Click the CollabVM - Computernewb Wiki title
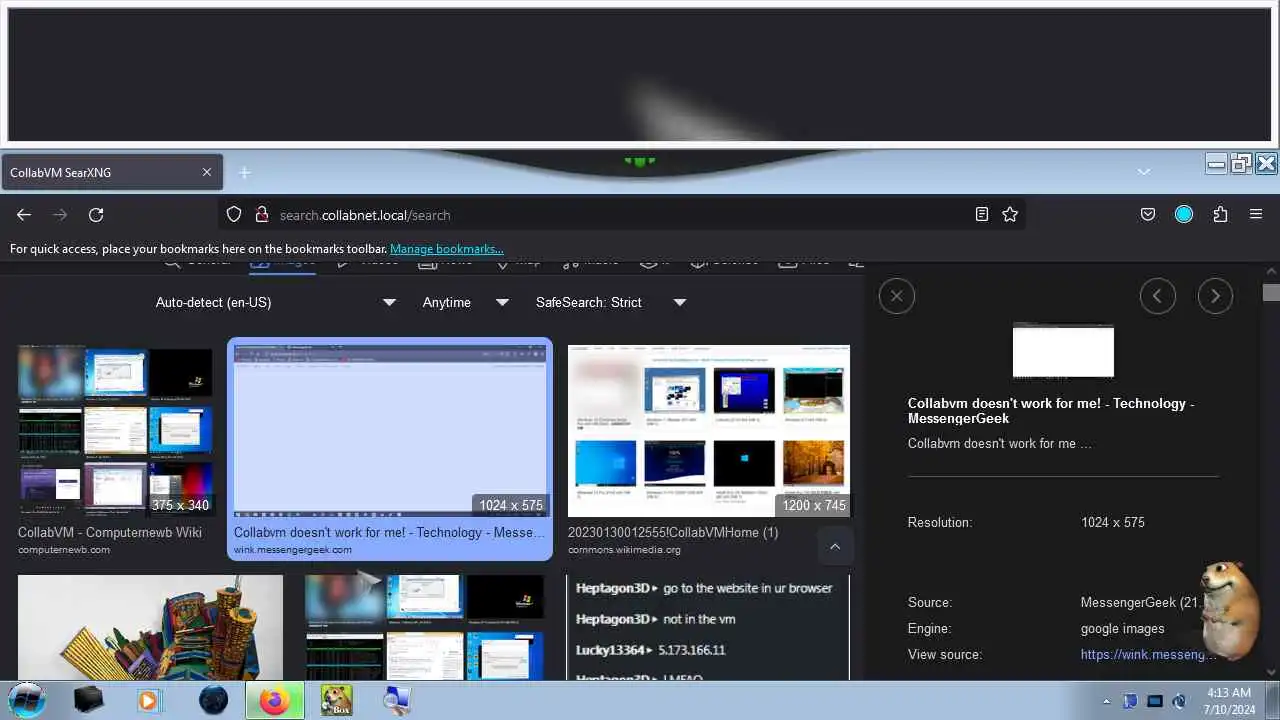Screen dimensions: 1280x720 coord(110,532)
